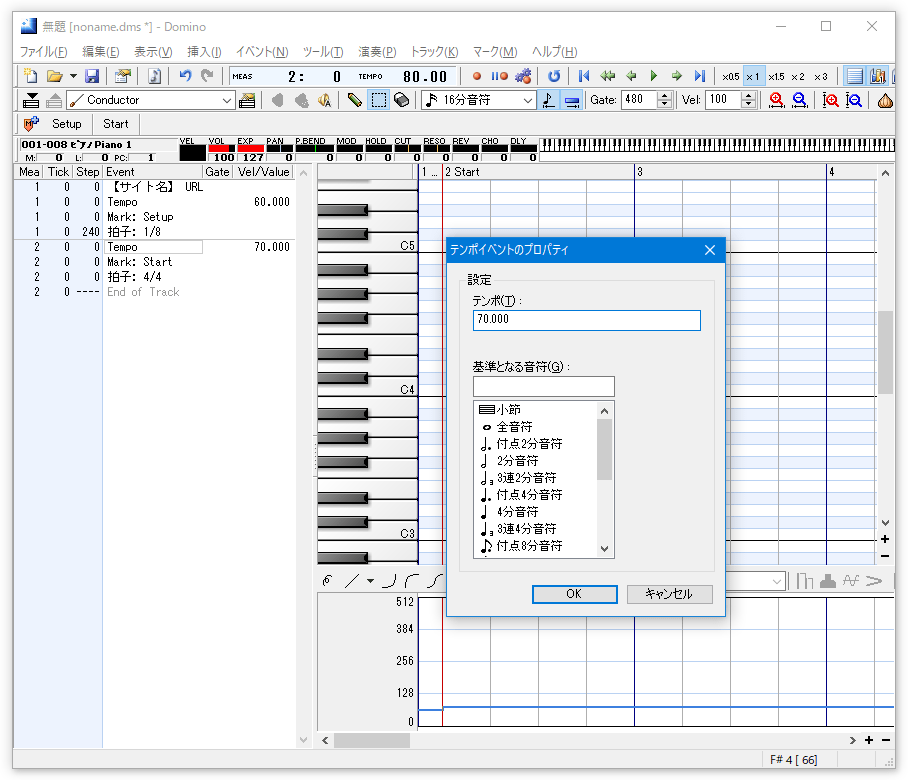Click the loop playback icon
The width and height of the screenshot is (908, 780).
point(554,76)
